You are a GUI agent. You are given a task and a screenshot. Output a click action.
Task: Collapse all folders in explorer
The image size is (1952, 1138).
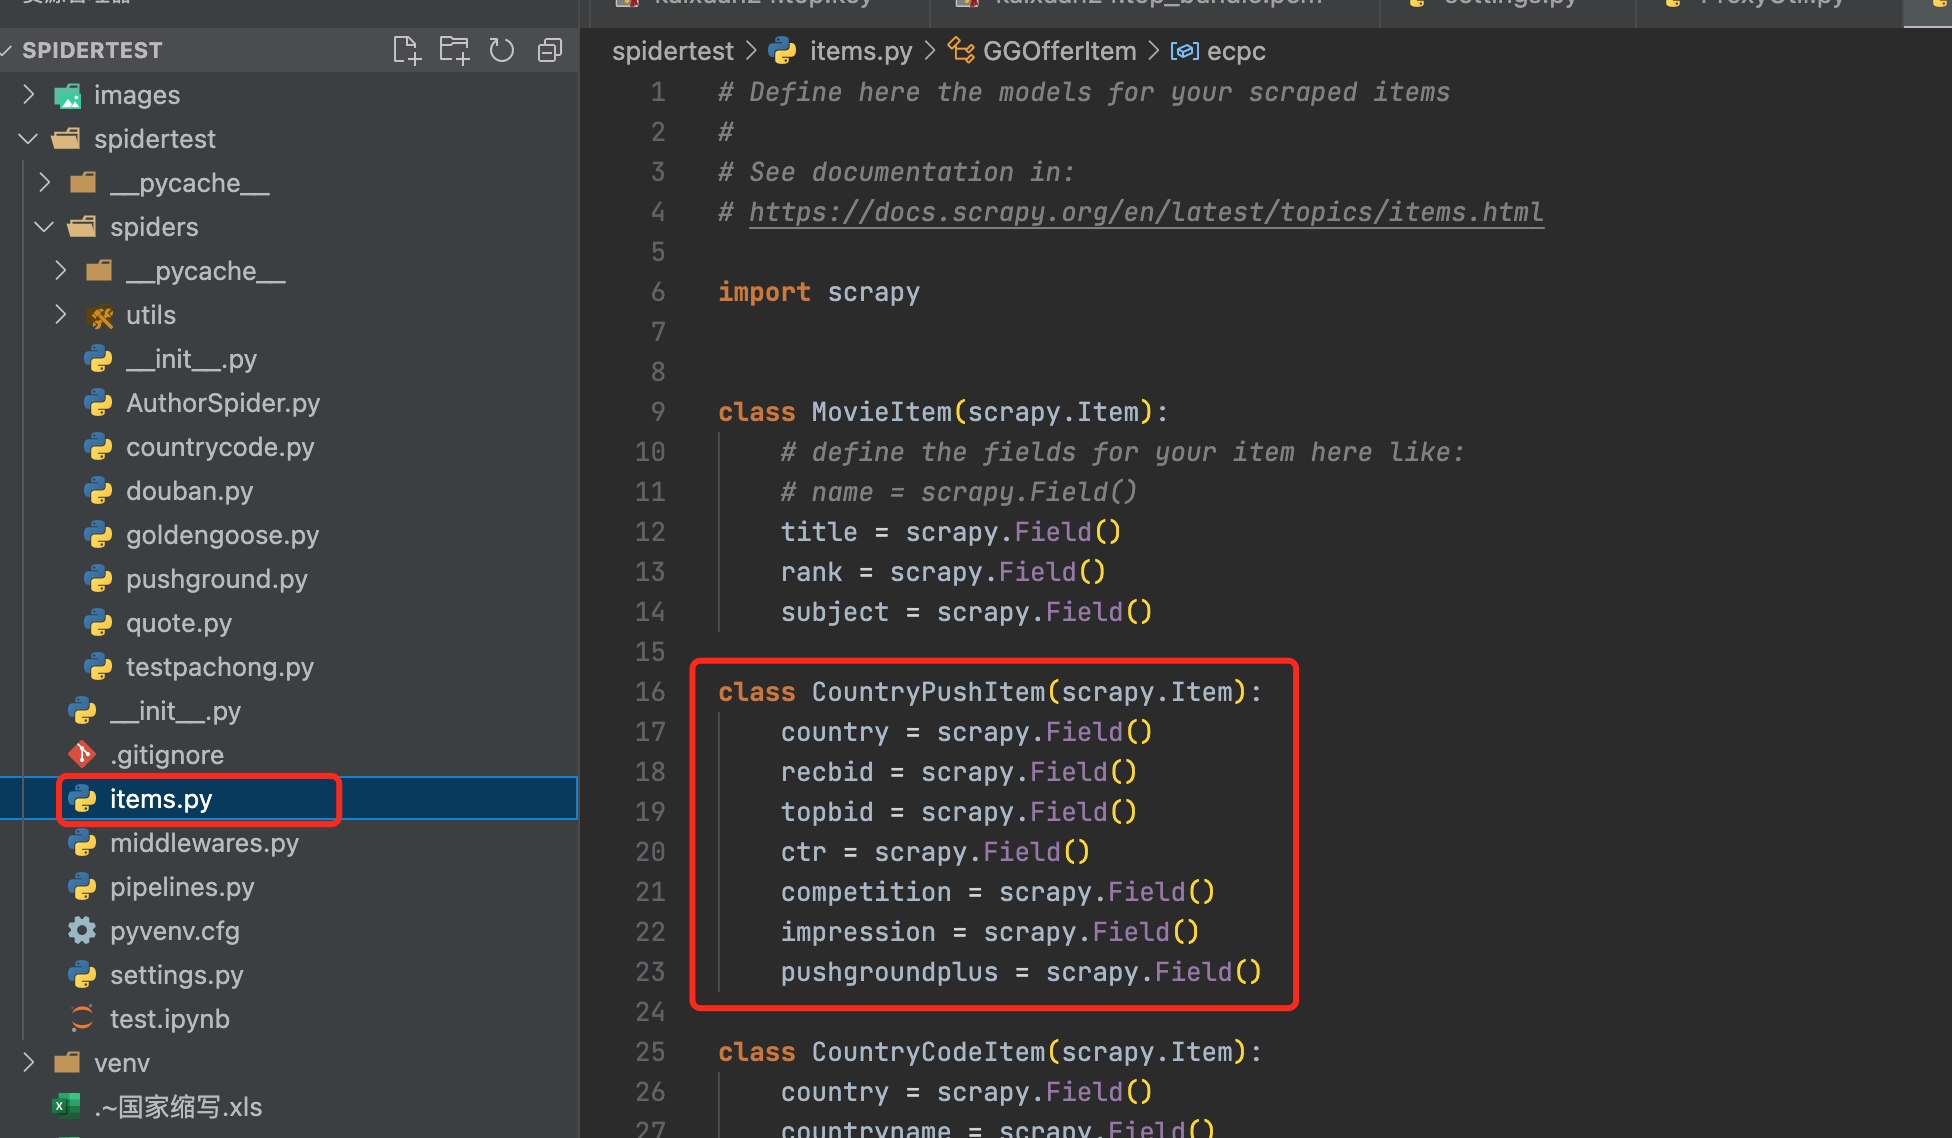pyautogui.click(x=550, y=50)
